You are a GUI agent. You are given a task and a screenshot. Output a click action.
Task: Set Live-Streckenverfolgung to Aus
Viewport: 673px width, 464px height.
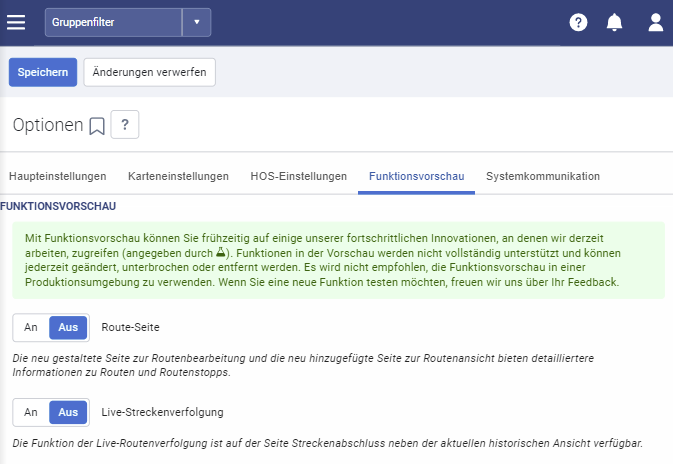tap(68, 412)
